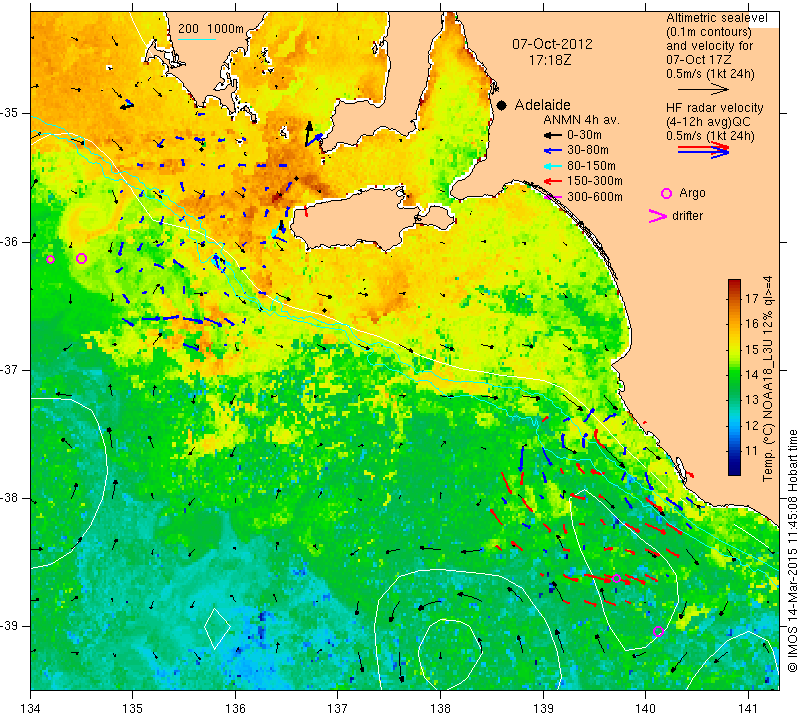
Task: Click the '200 1000m' depth legend label
Action: click(211, 29)
